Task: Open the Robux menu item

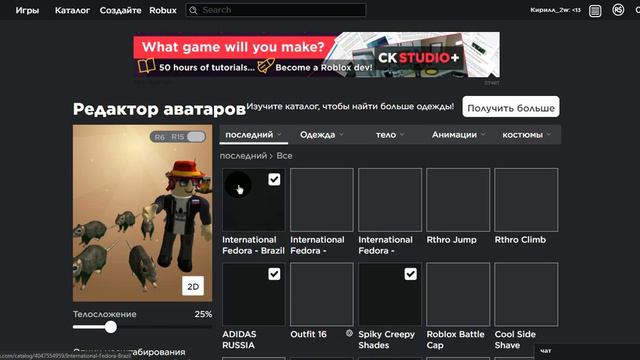Action: (x=163, y=10)
